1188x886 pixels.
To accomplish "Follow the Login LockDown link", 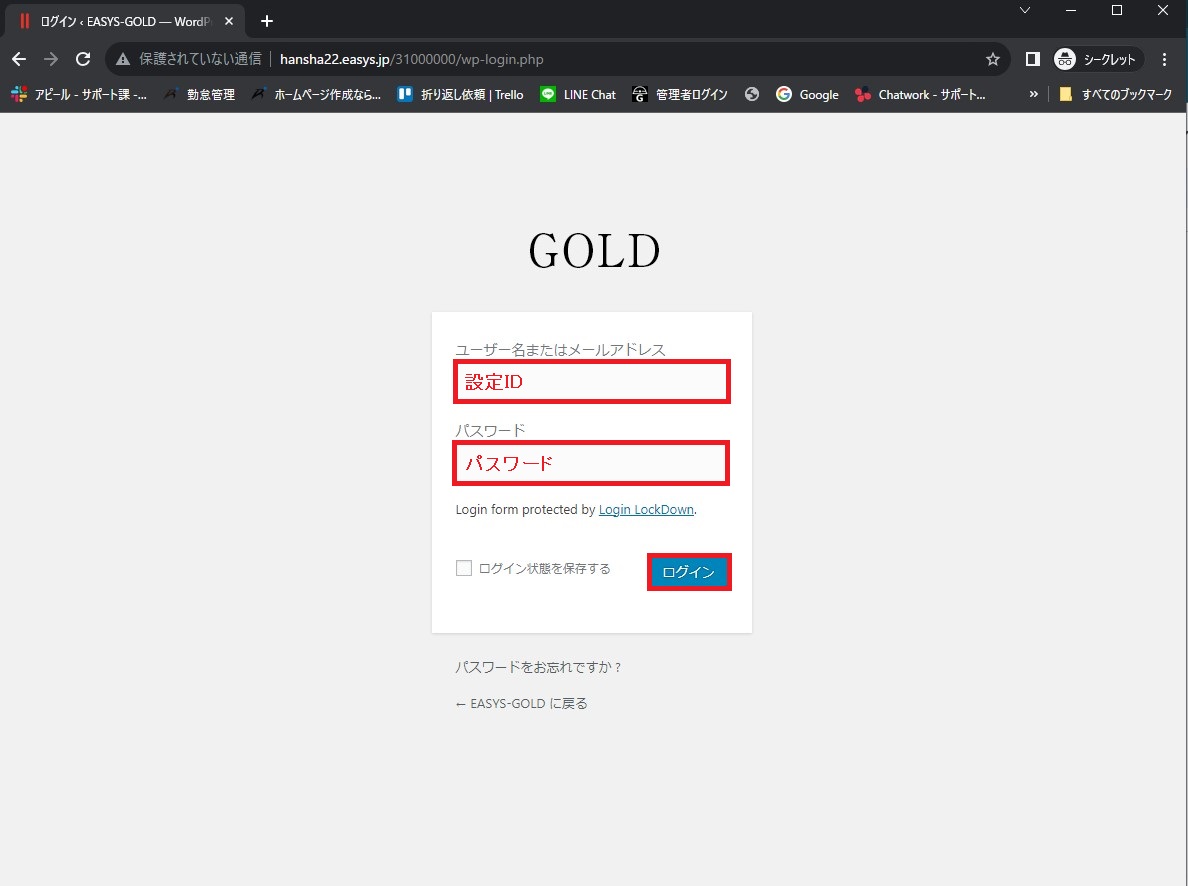I will pyautogui.click(x=646, y=509).
